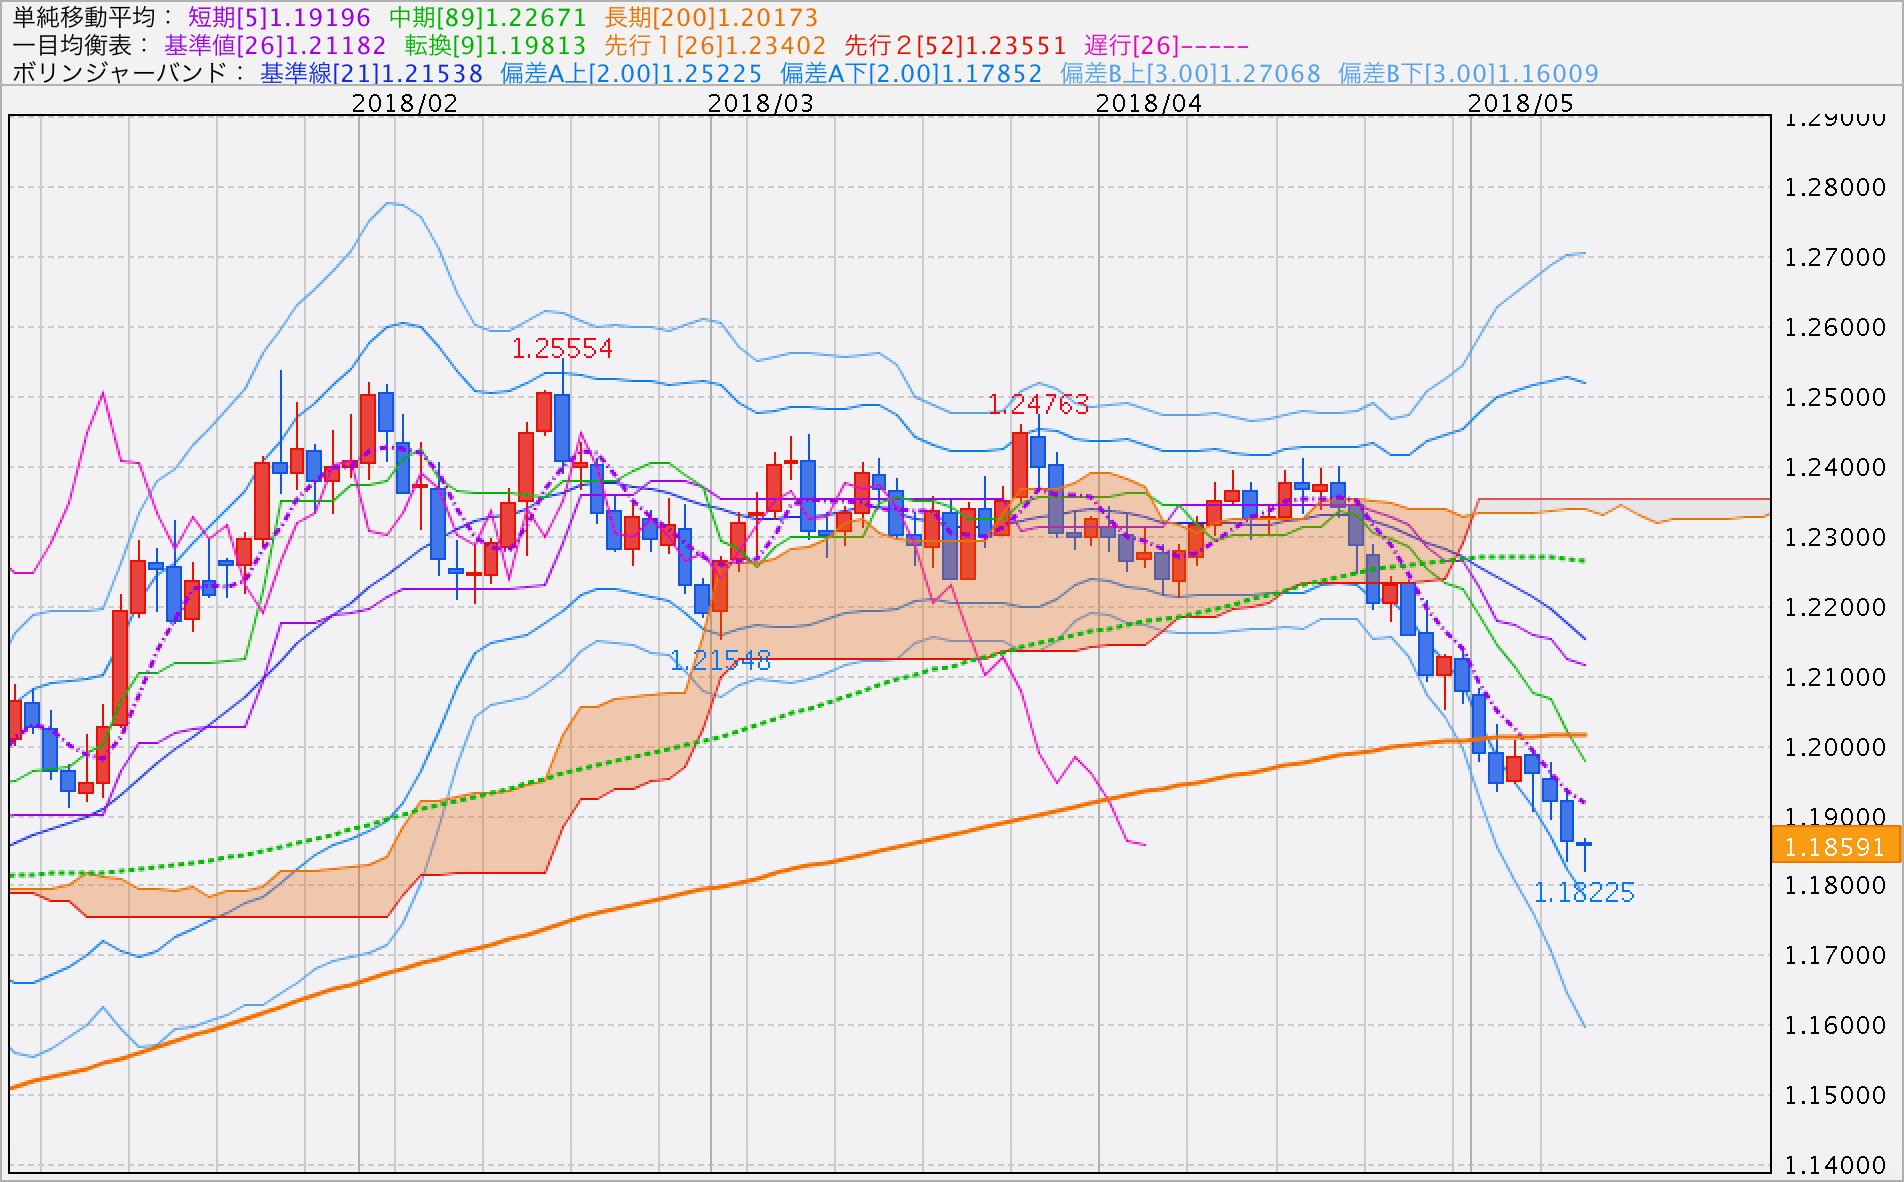The image size is (1904, 1182).
Task: Click the mid-term average label 中期[89]1.22671
Action: 487,17
